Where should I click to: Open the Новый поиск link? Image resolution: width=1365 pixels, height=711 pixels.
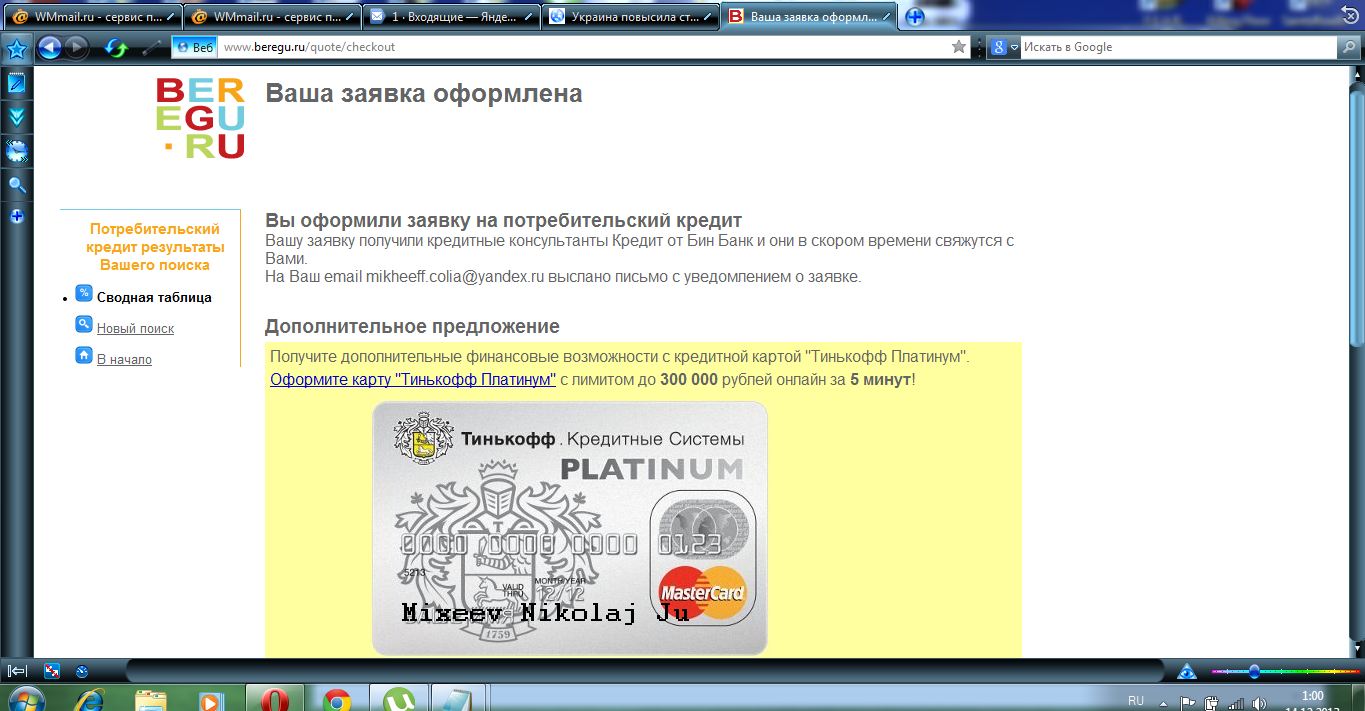tap(135, 328)
